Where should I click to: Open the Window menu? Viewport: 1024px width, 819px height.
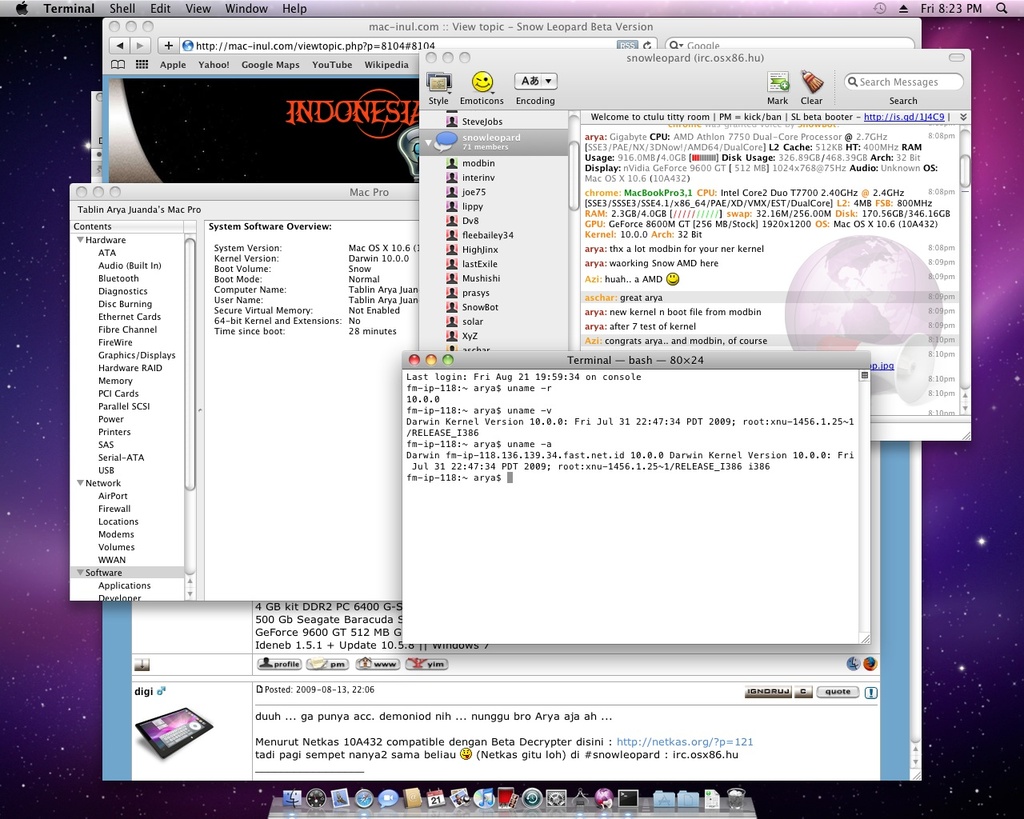(x=246, y=8)
